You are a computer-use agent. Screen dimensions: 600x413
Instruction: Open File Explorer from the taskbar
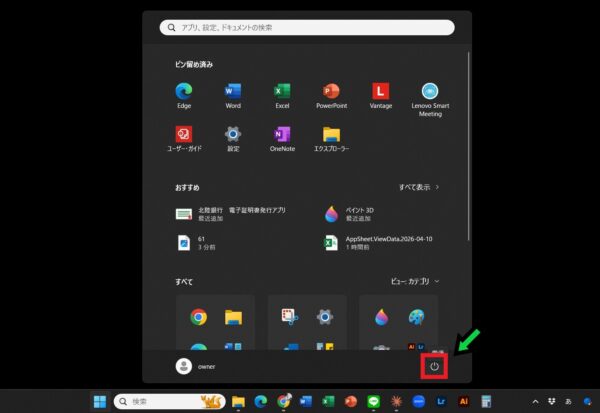point(238,402)
